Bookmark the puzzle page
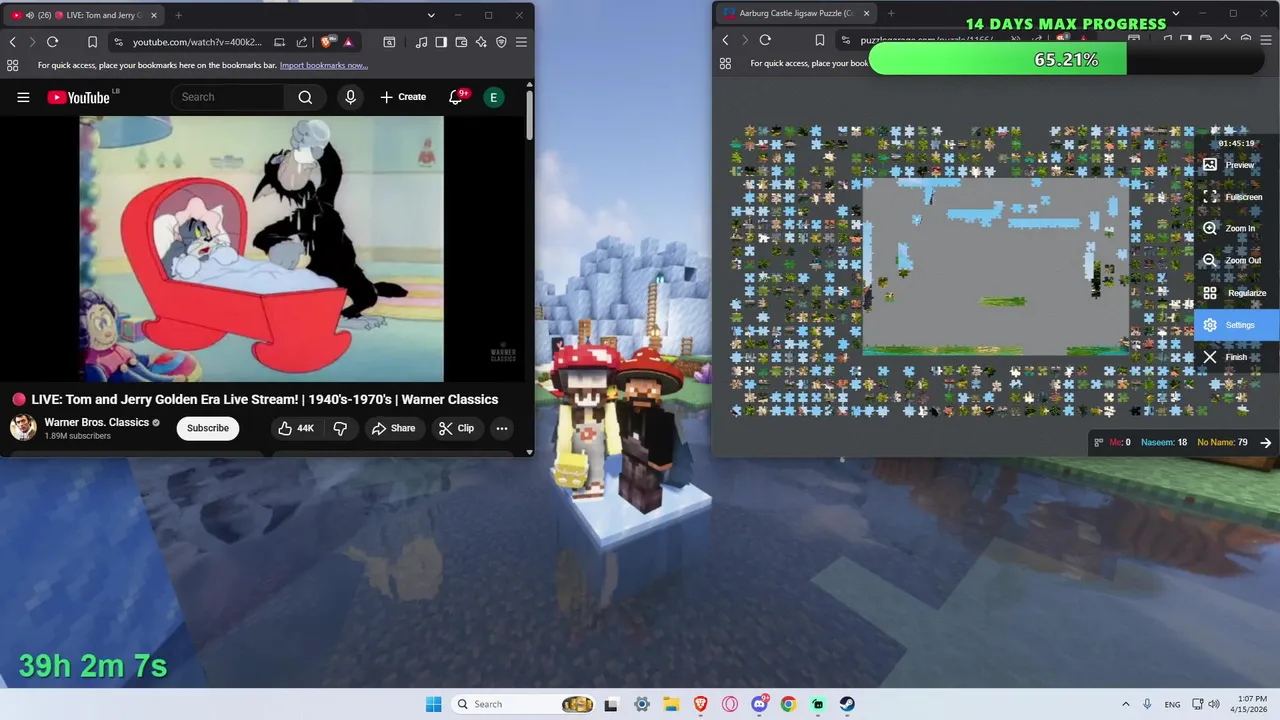This screenshot has height=720, width=1280. pyautogui.click(x=820, y=40)
